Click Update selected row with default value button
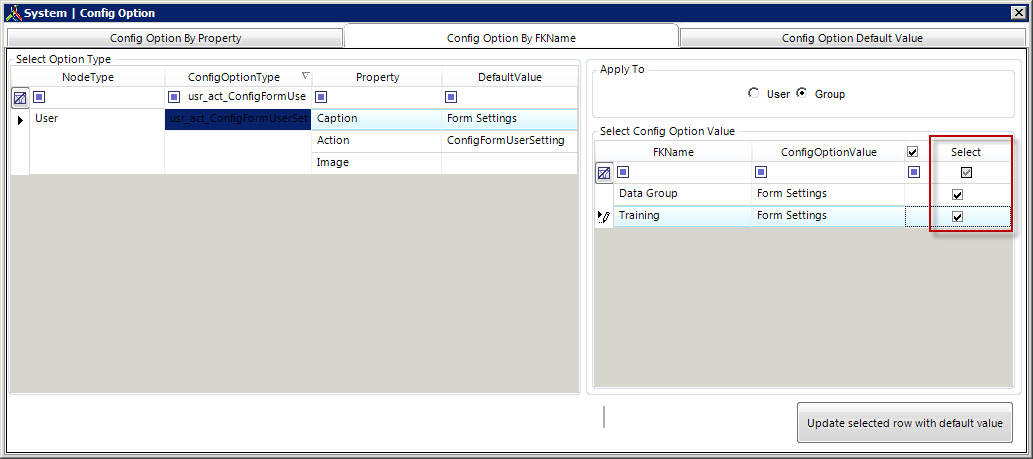Screen dimensions: 1033x459 (905, 422)
